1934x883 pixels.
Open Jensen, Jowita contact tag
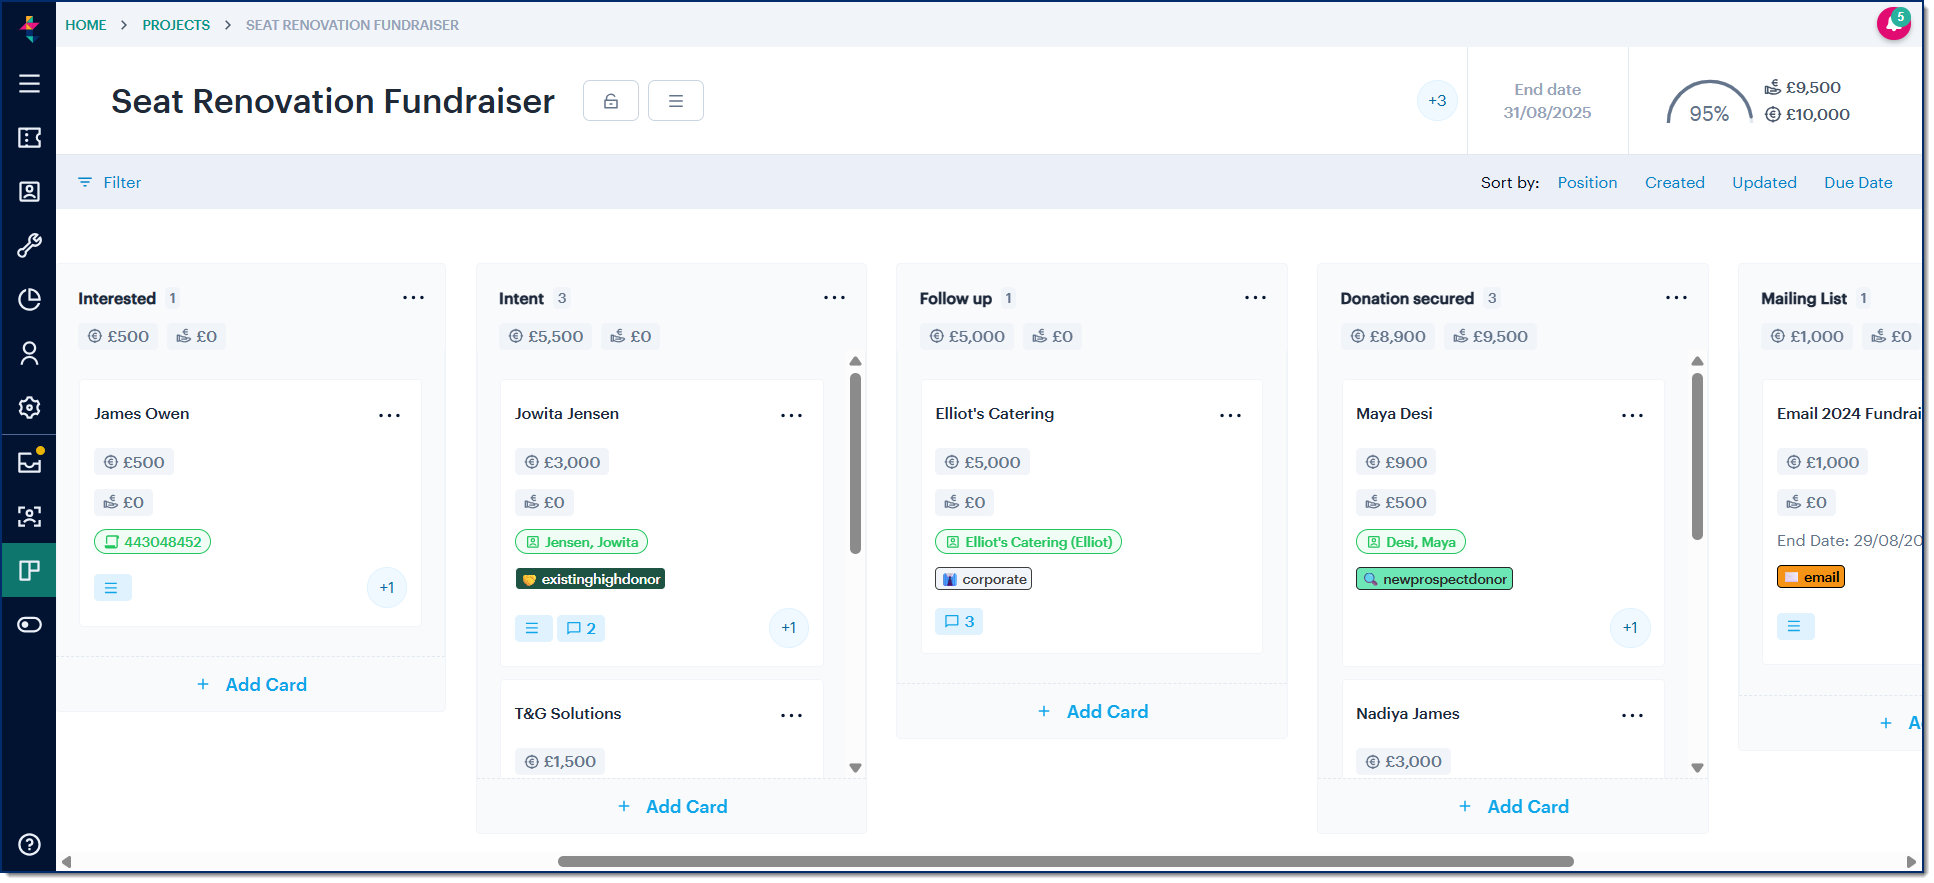(581, 542)
